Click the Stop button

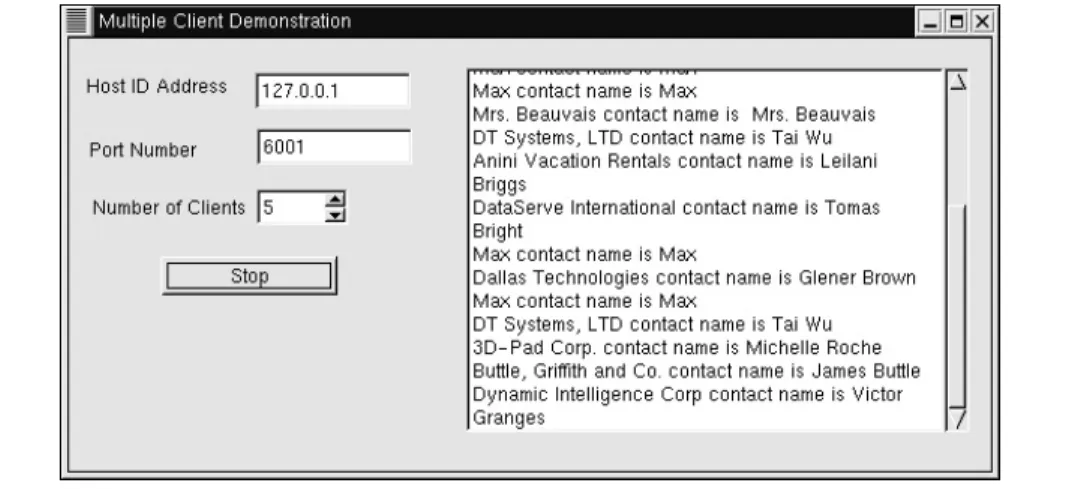[x=249, y=276]
